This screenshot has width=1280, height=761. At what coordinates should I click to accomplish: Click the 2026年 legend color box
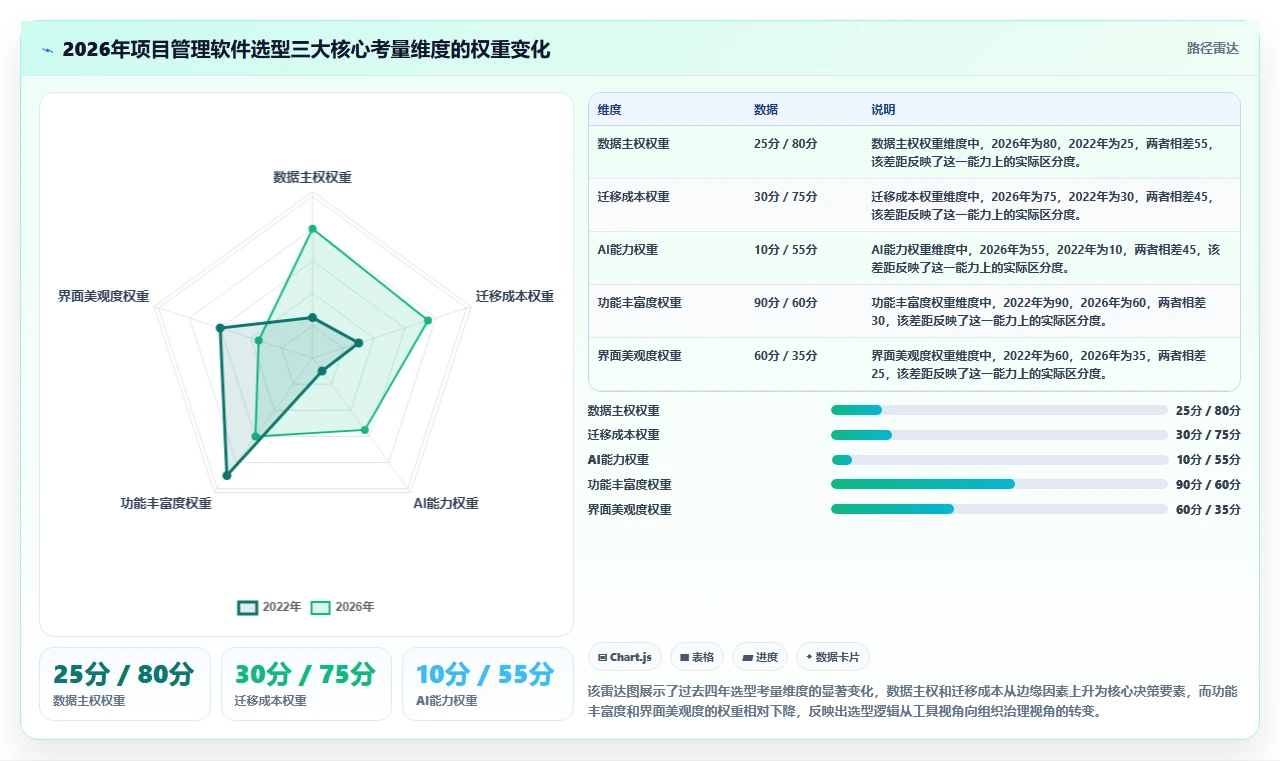(320, 607)
